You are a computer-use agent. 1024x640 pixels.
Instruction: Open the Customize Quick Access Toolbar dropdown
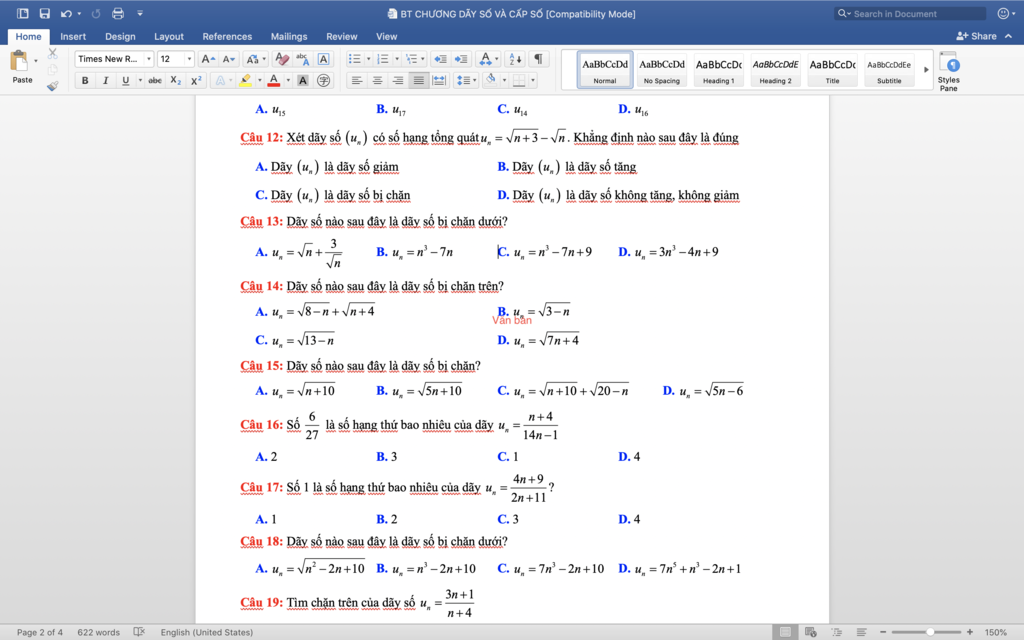click(x=140, y=13)
